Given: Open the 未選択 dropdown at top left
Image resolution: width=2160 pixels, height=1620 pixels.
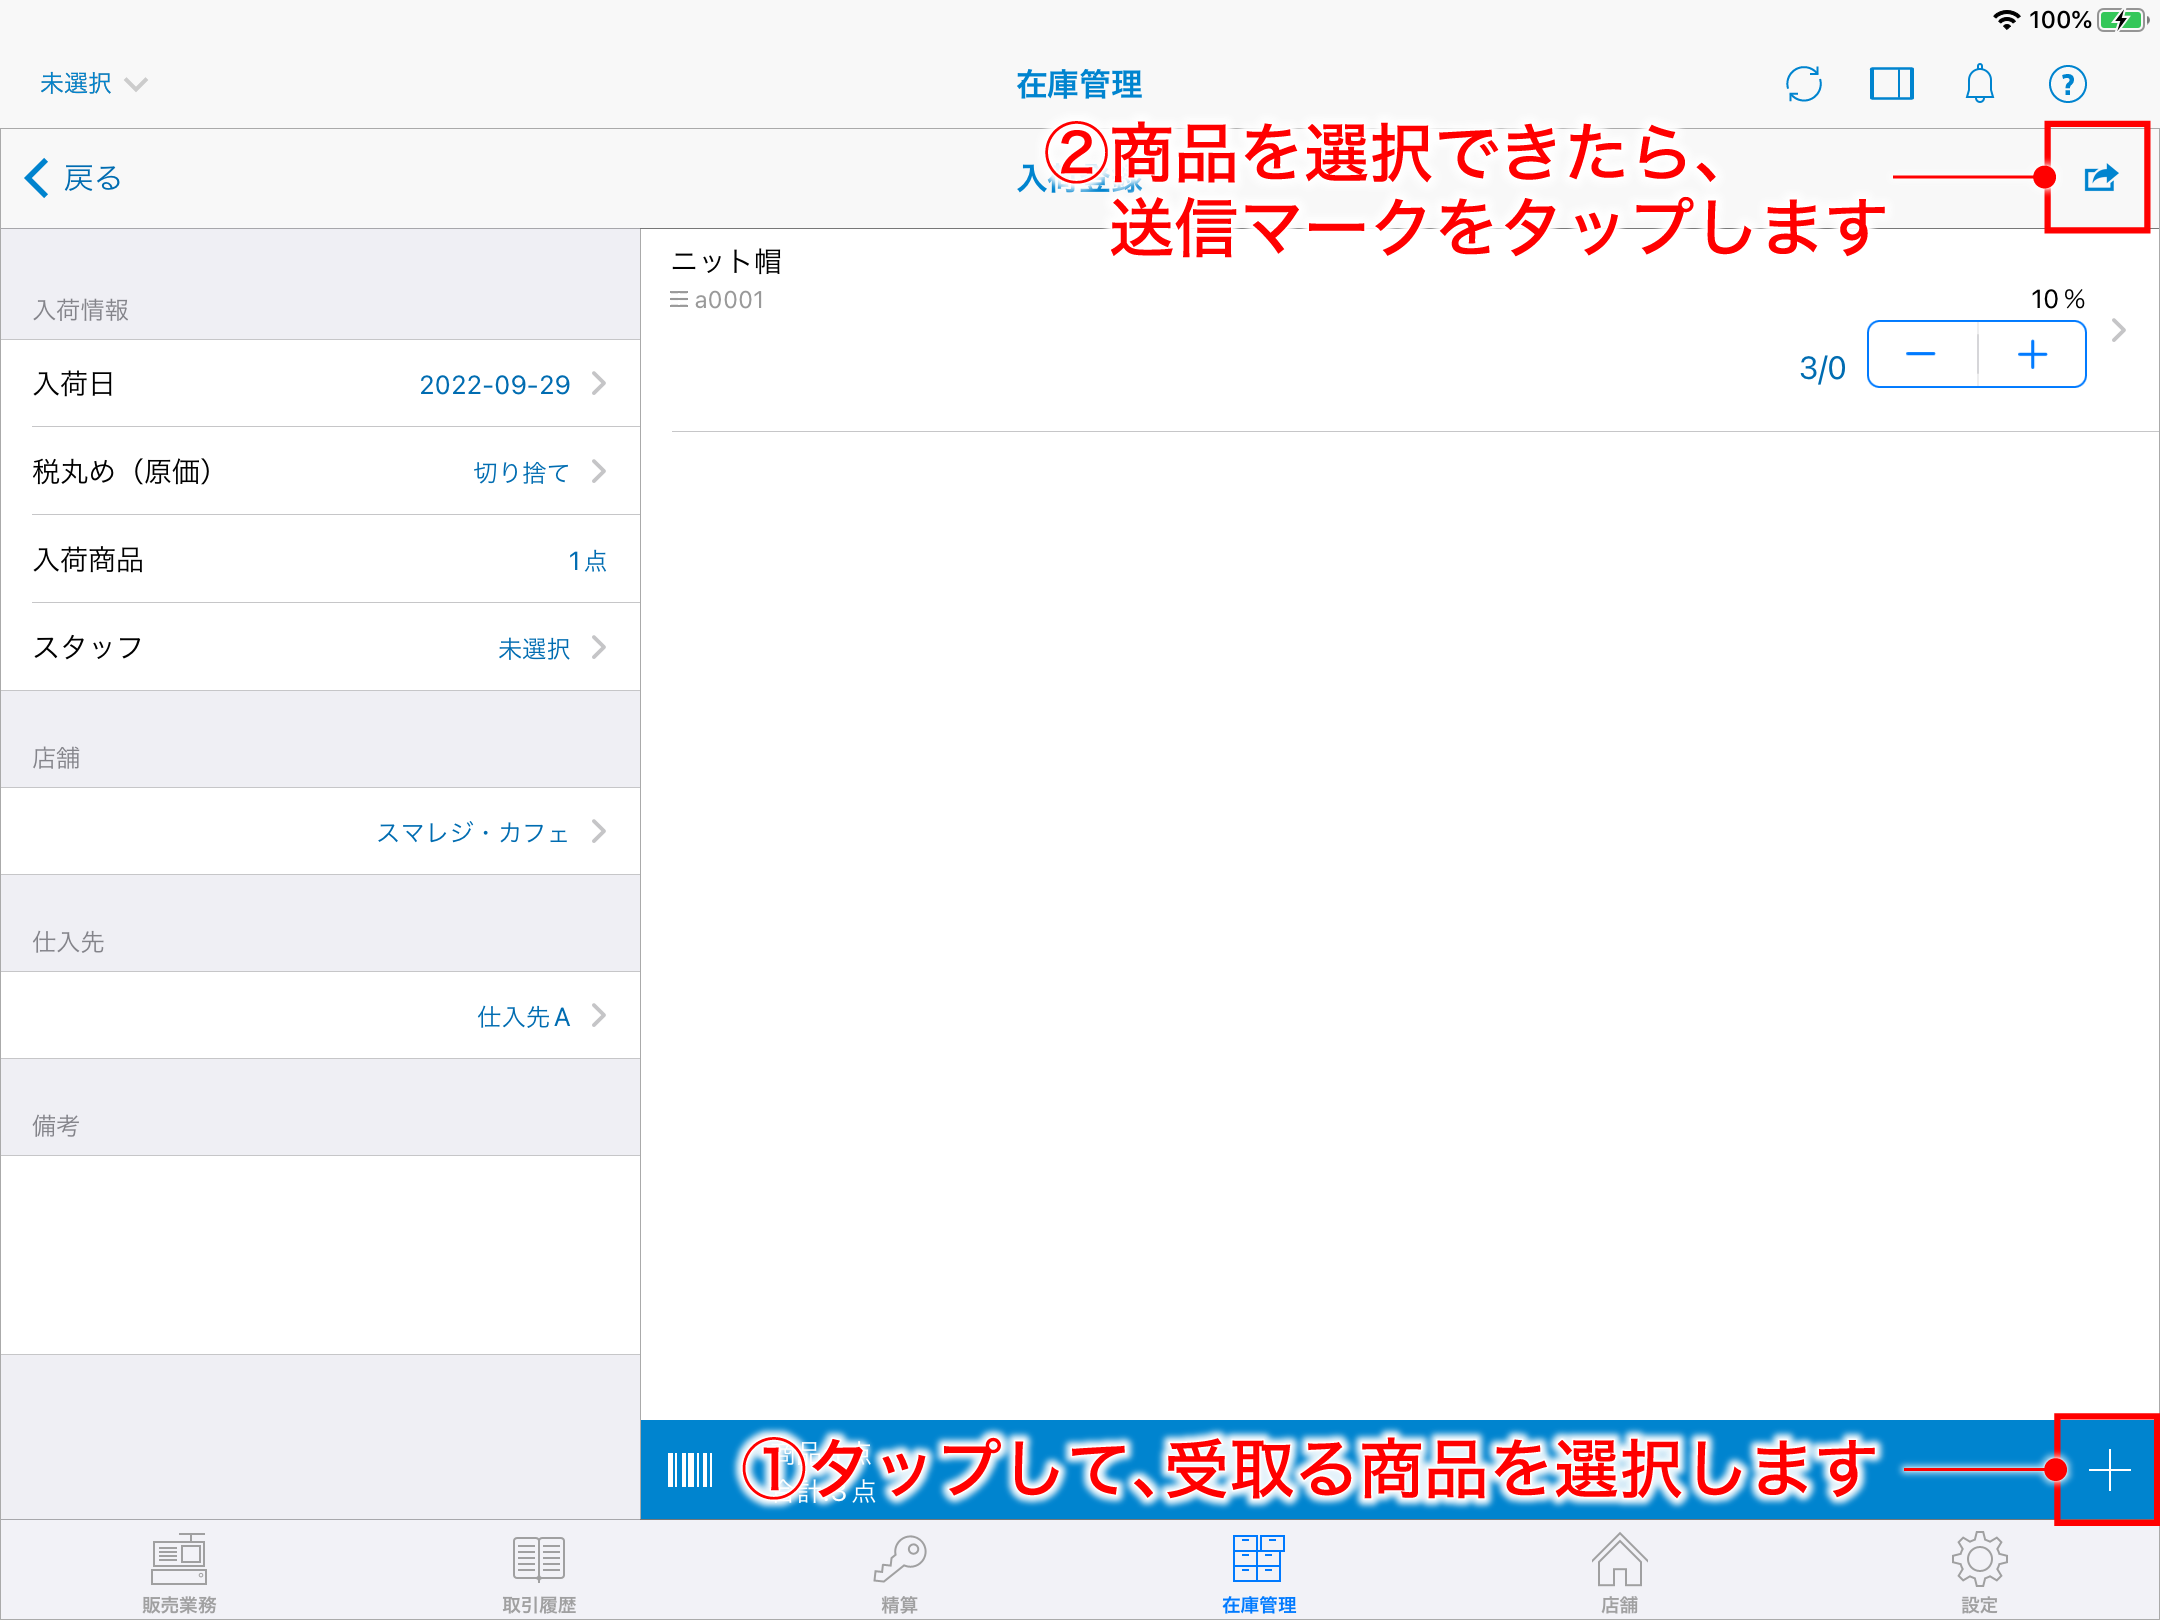Looking at the screenshot, I should point(92,84).
